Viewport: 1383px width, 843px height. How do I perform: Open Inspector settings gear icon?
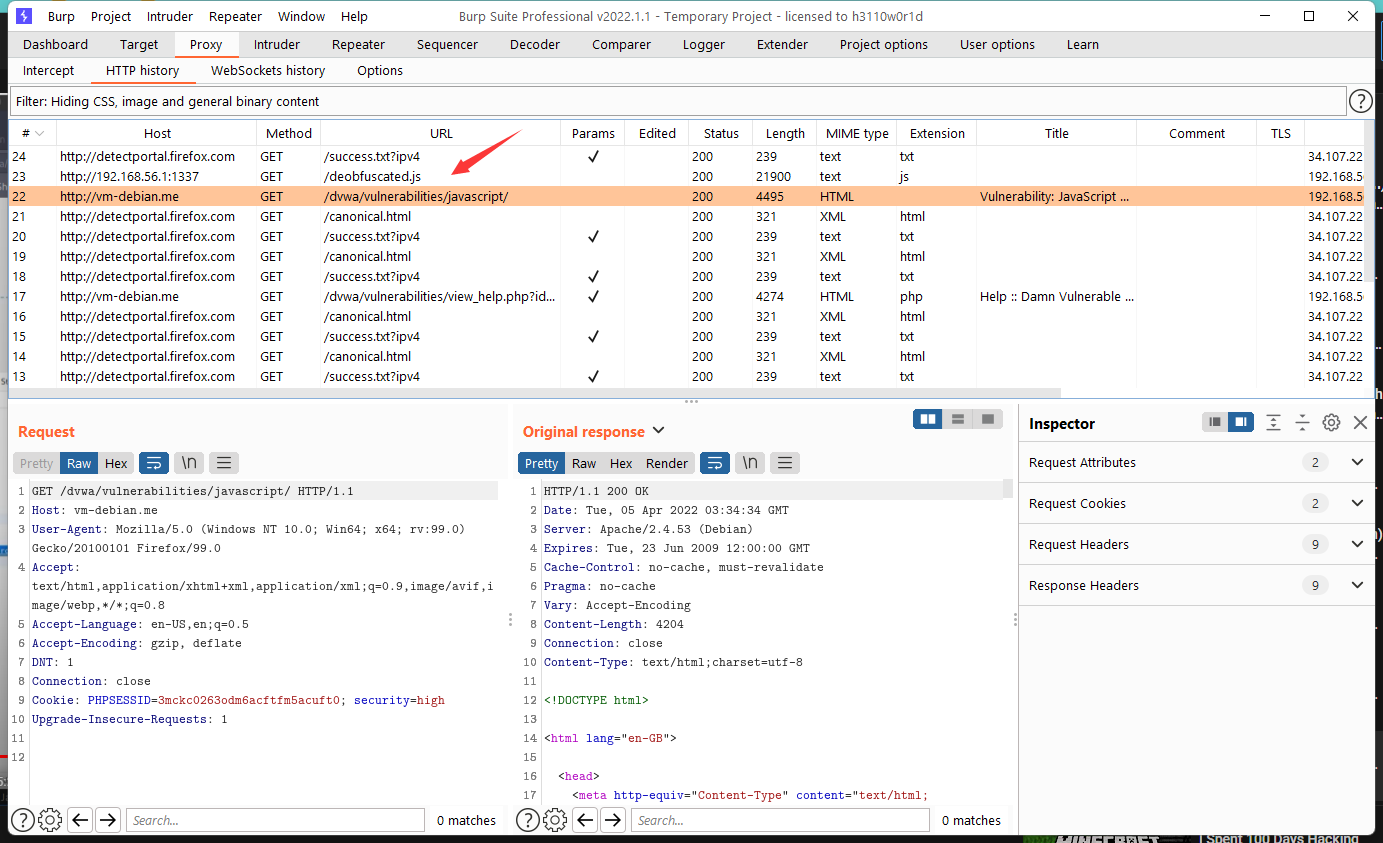pyautogui.click(x=1331, y=423)
